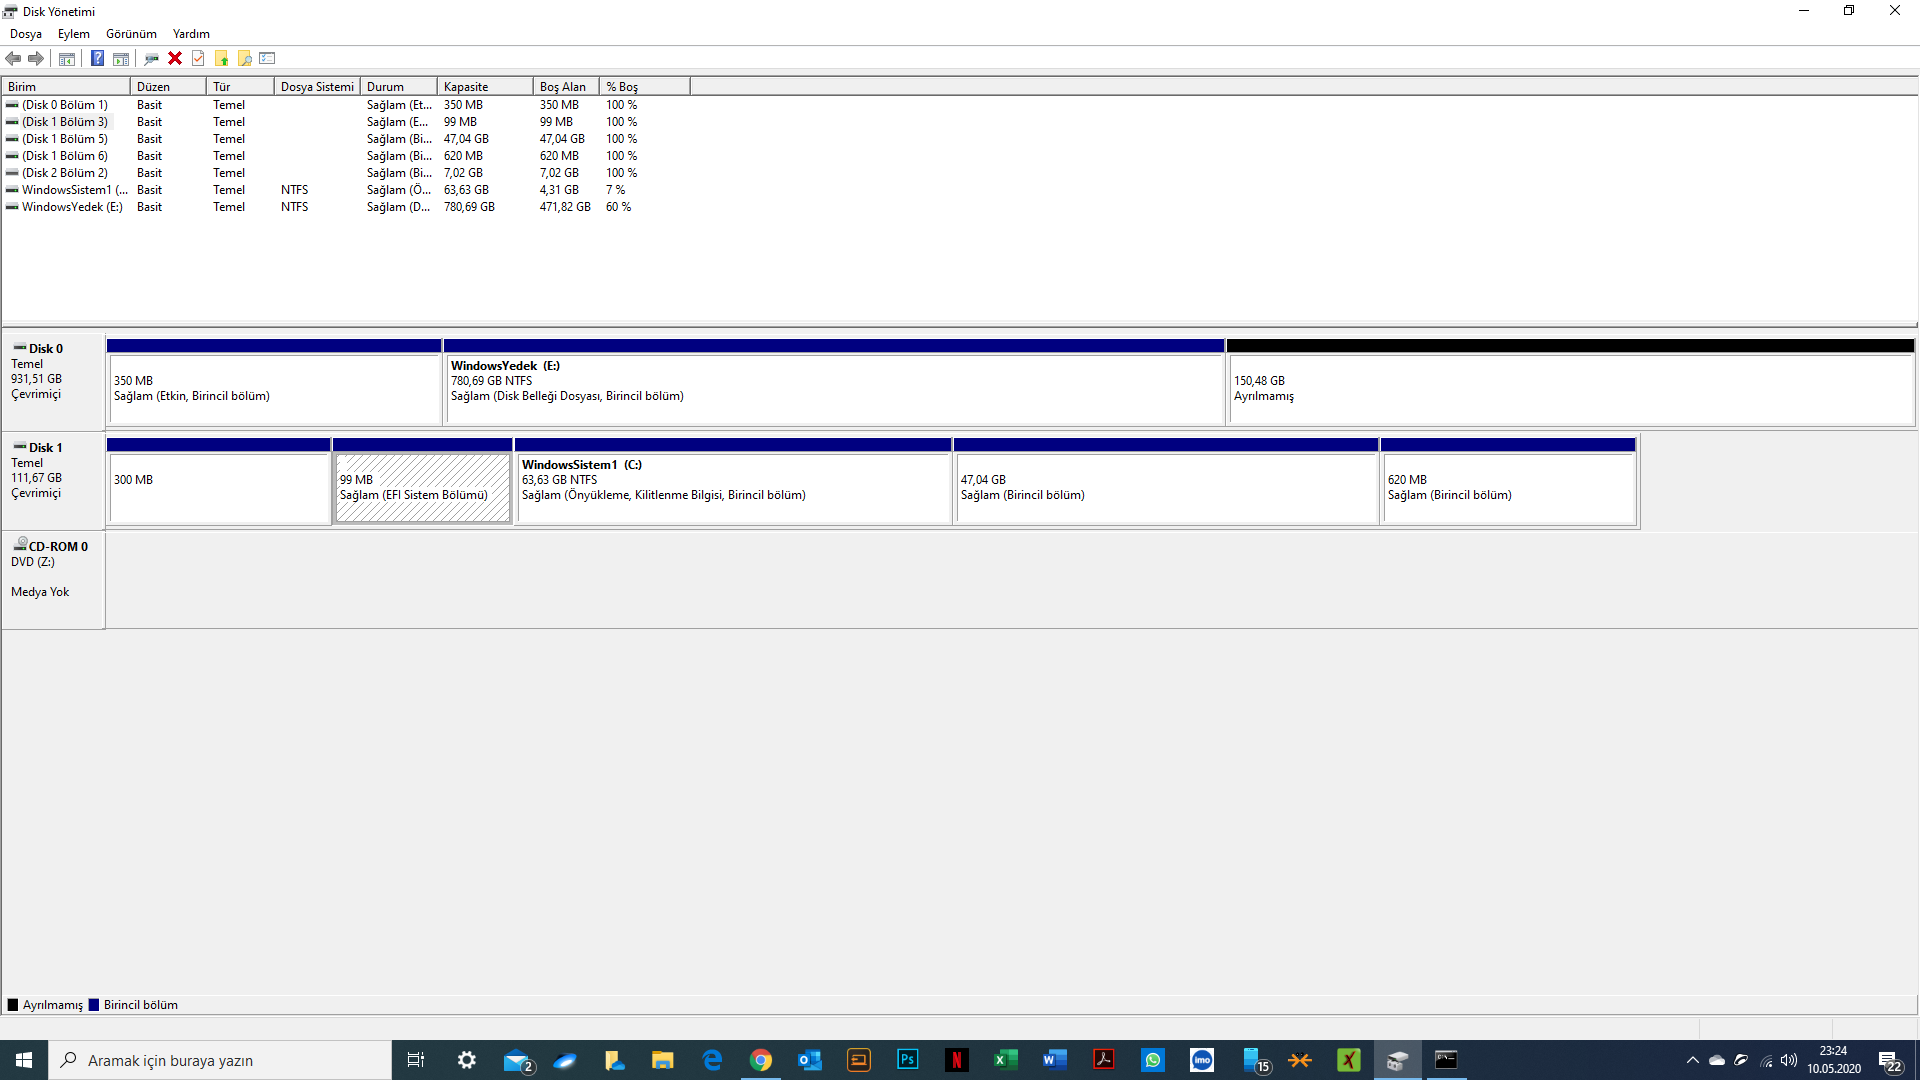Click the Forward arrow in toolbar
1920x1080 pixels.
point(36,58)
